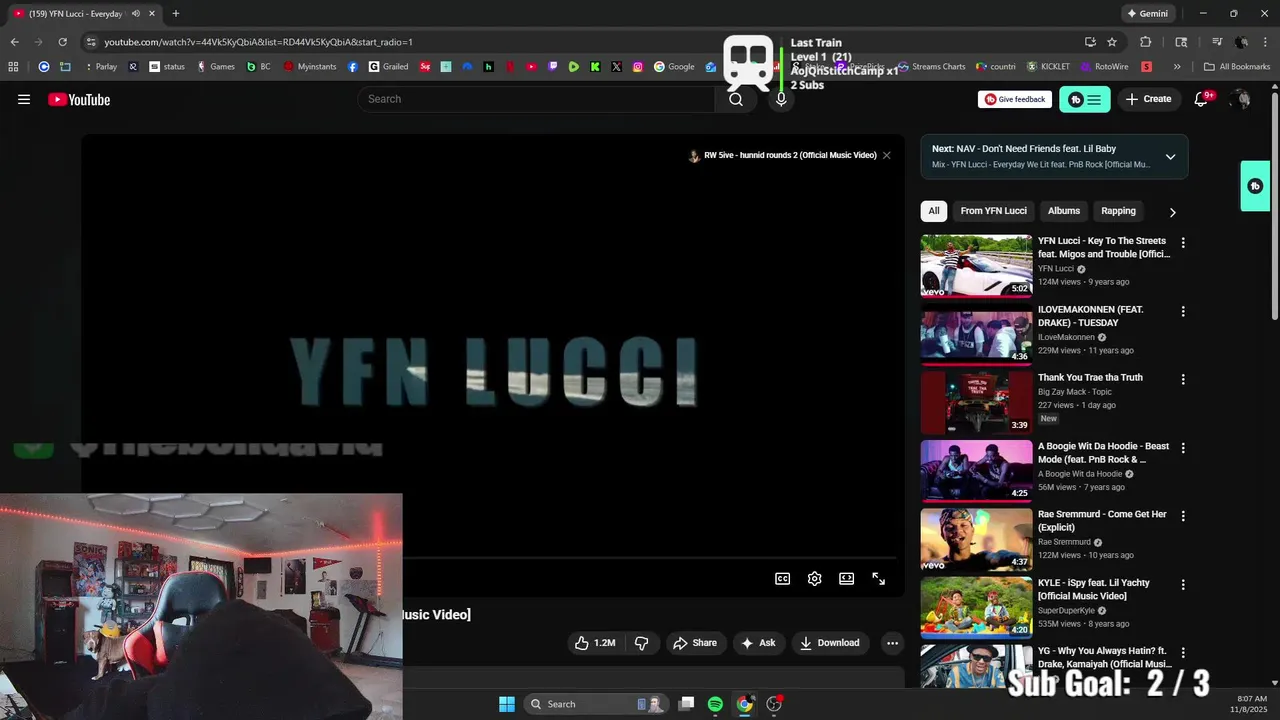
Task: Start voice search with the microphone icon
Action: point(781,99)
